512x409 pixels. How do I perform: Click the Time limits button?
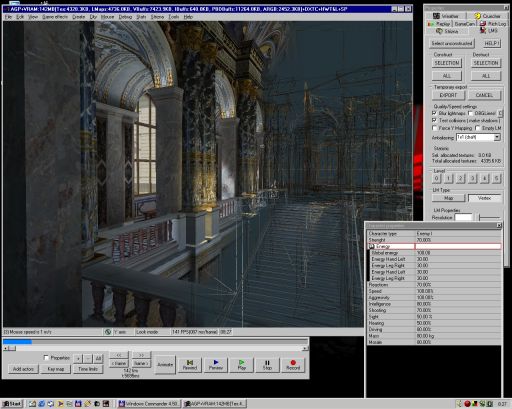pyautogui.click(x=88, y=369)
